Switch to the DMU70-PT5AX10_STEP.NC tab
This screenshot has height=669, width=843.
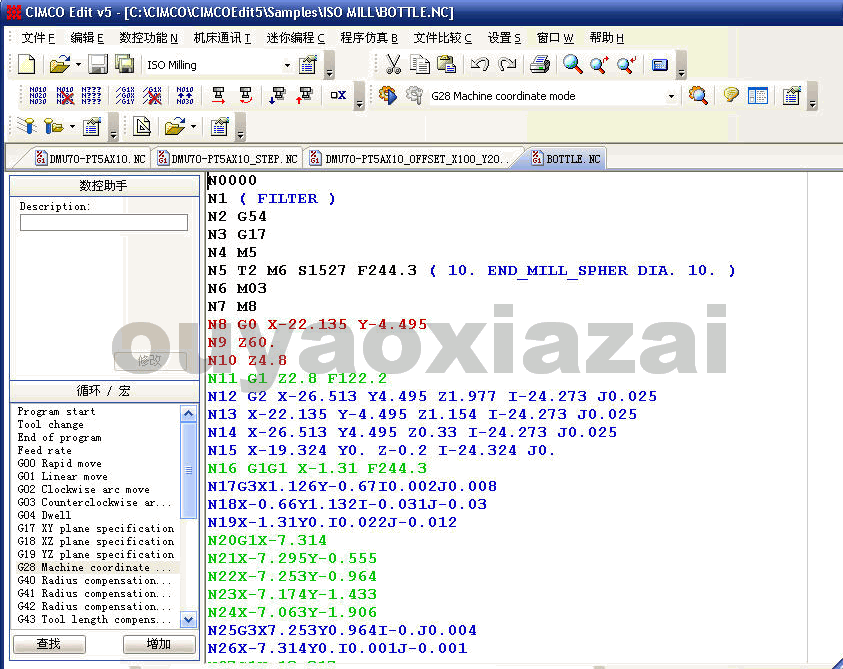tap(227, 159)
